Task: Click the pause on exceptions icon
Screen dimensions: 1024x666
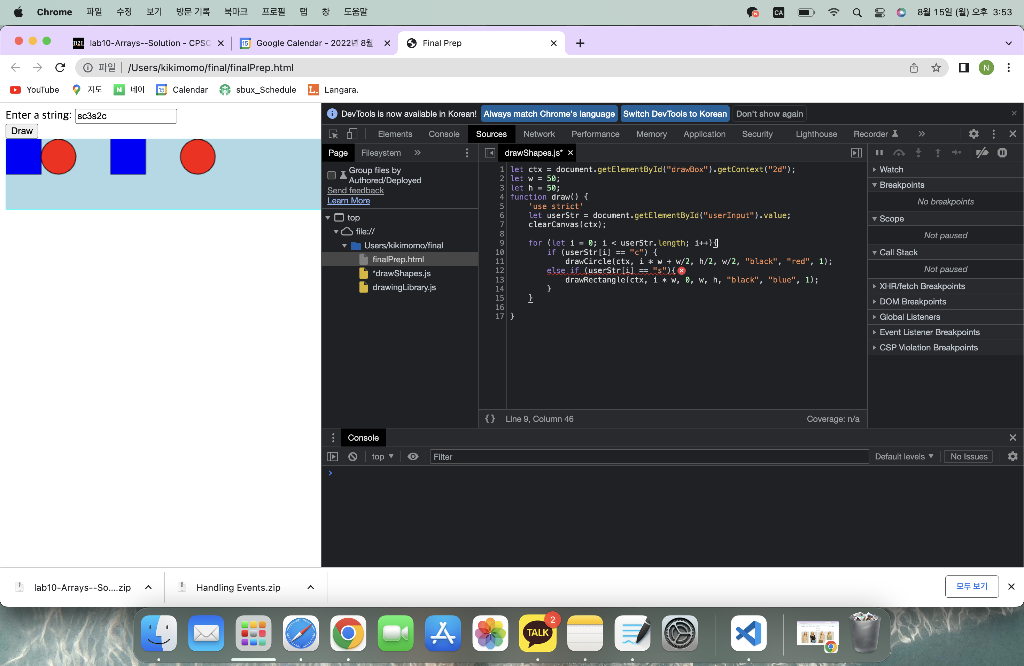Action: pyautogui.click(x=1002, y=153)
